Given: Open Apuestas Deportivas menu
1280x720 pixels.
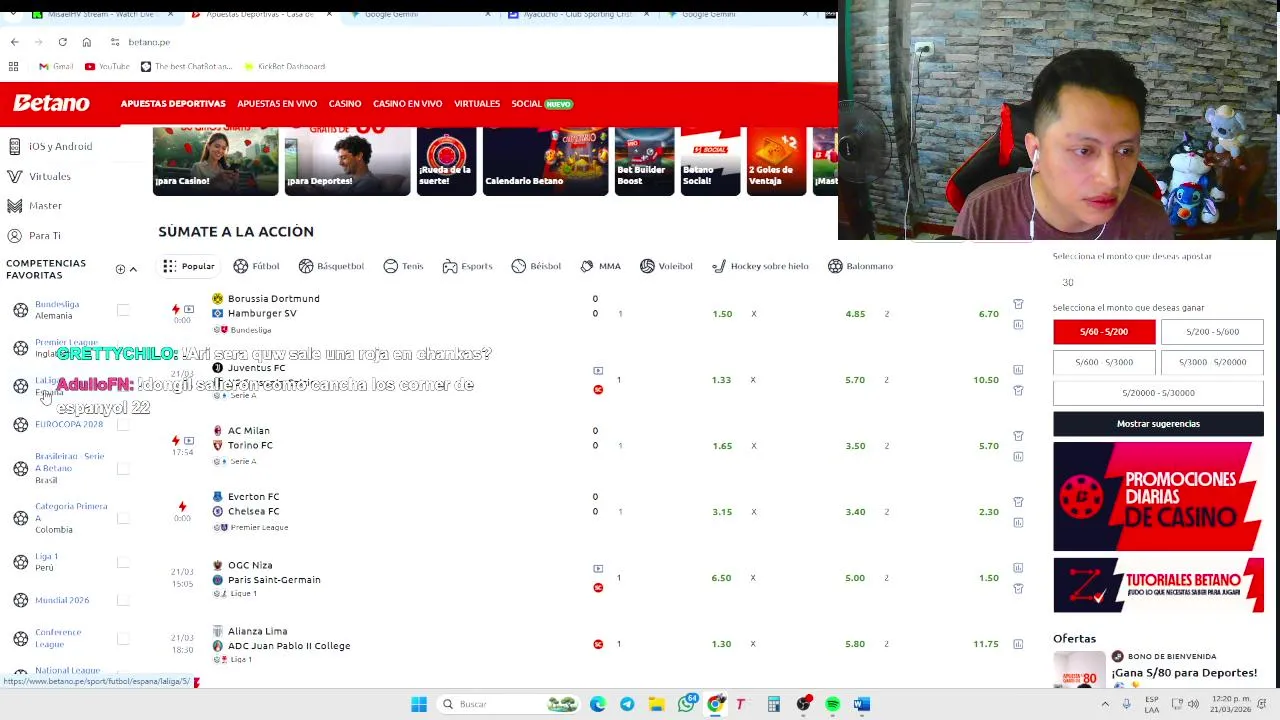Looking at the screenshot, I should [x=173, y=104].
